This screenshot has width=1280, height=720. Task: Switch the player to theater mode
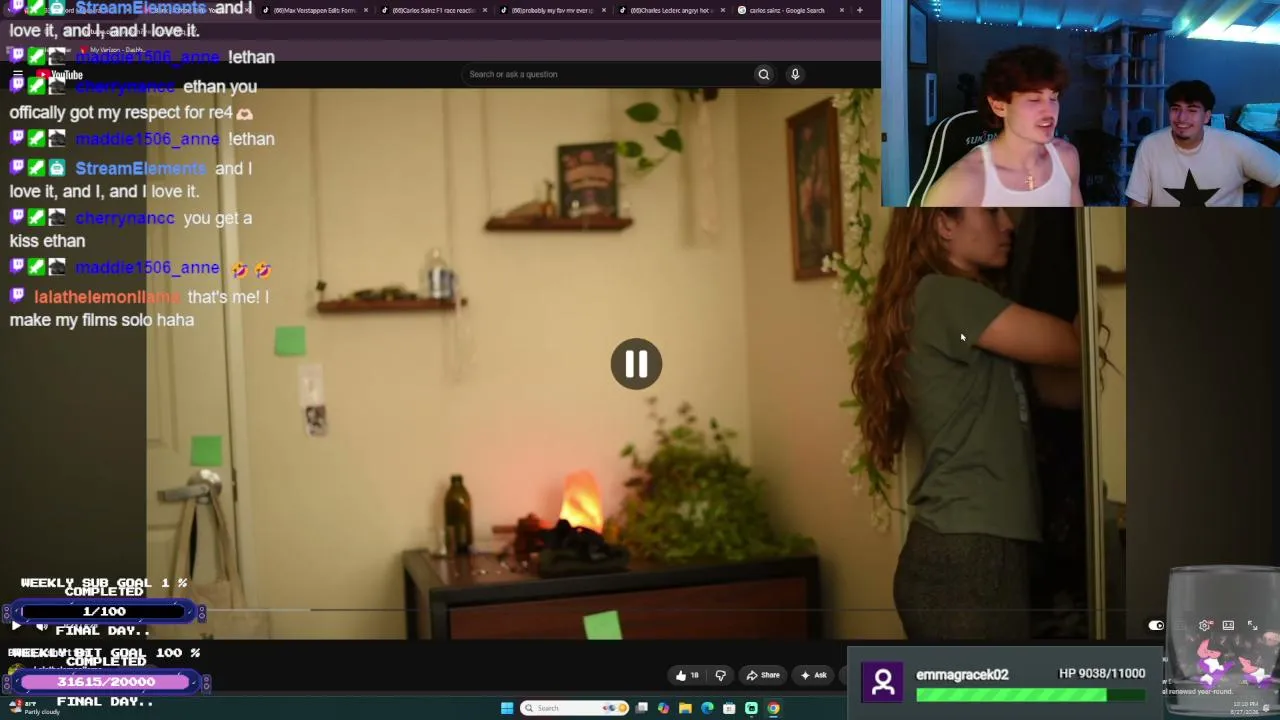[1228, 625]
